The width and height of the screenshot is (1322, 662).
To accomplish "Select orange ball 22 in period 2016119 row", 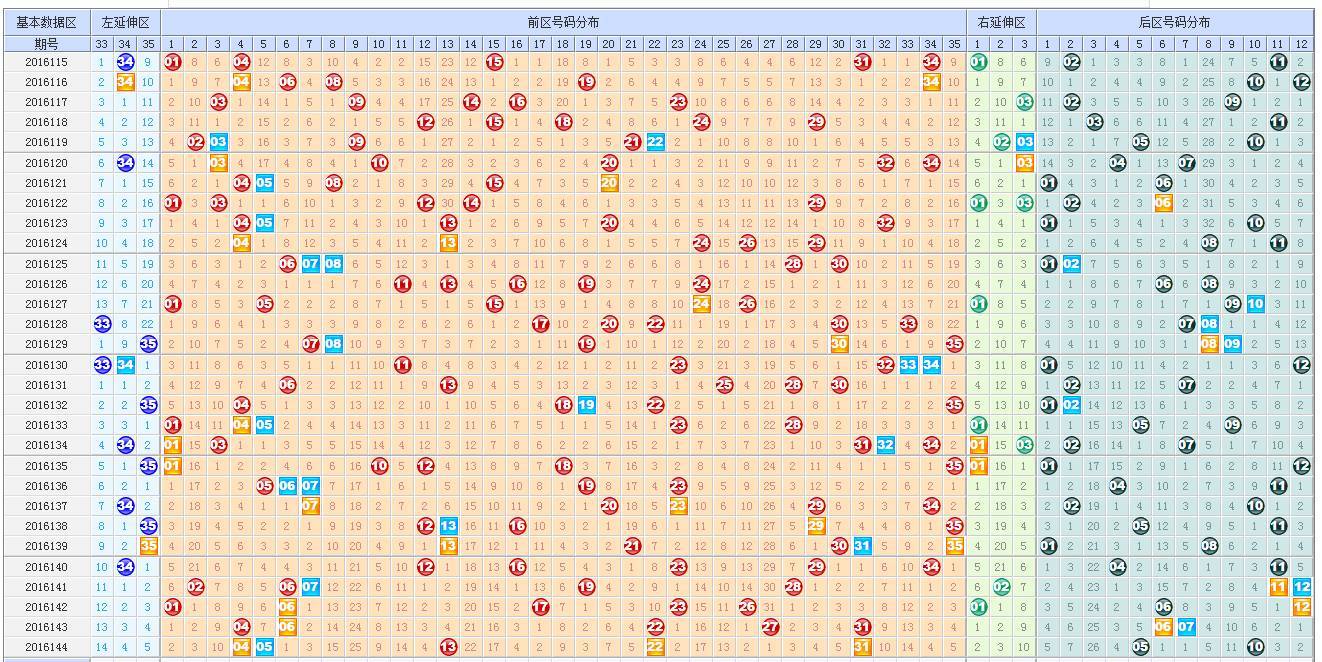I will [658, 142].
